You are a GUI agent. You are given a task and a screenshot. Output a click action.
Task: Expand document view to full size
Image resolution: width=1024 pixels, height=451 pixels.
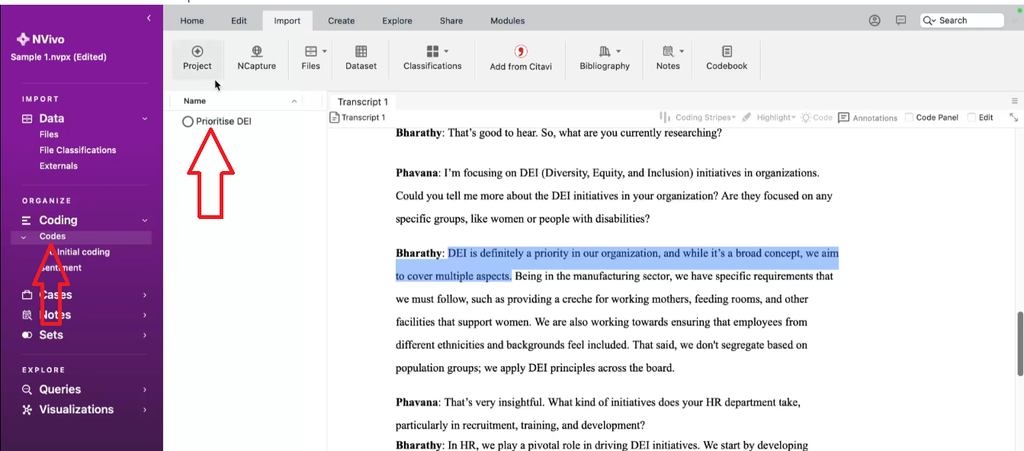pyautogui.click(x=1014, y=117)
